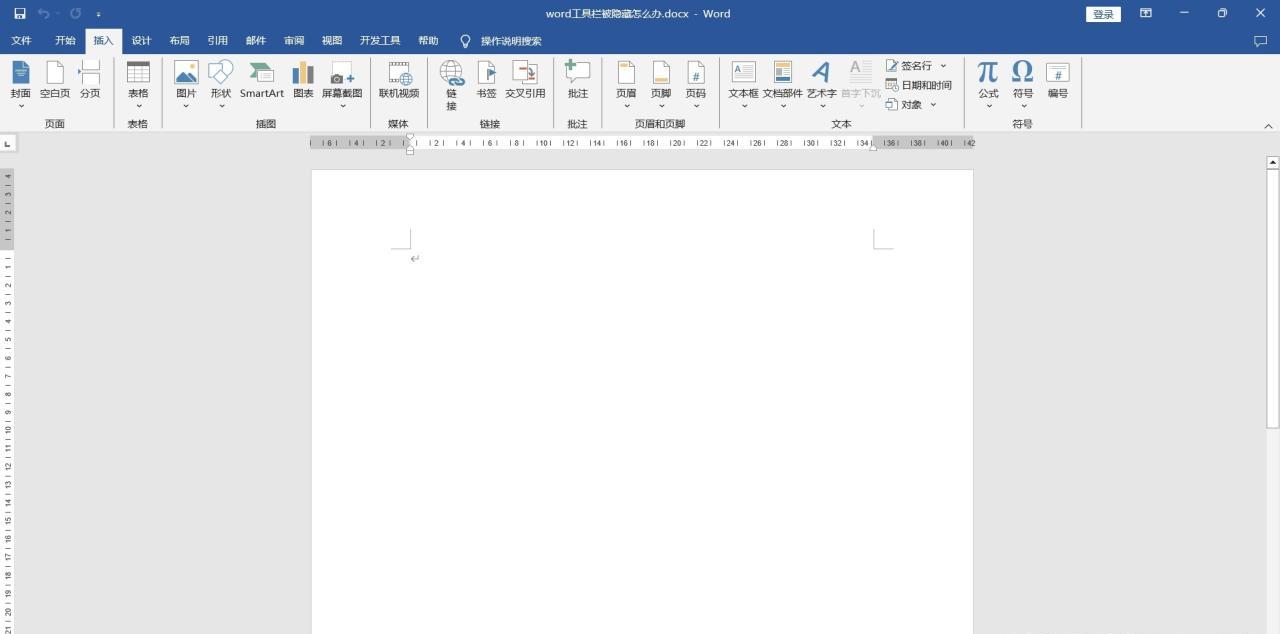
Task: Insert a picture using 图片 icon
Action: (186, 80)
